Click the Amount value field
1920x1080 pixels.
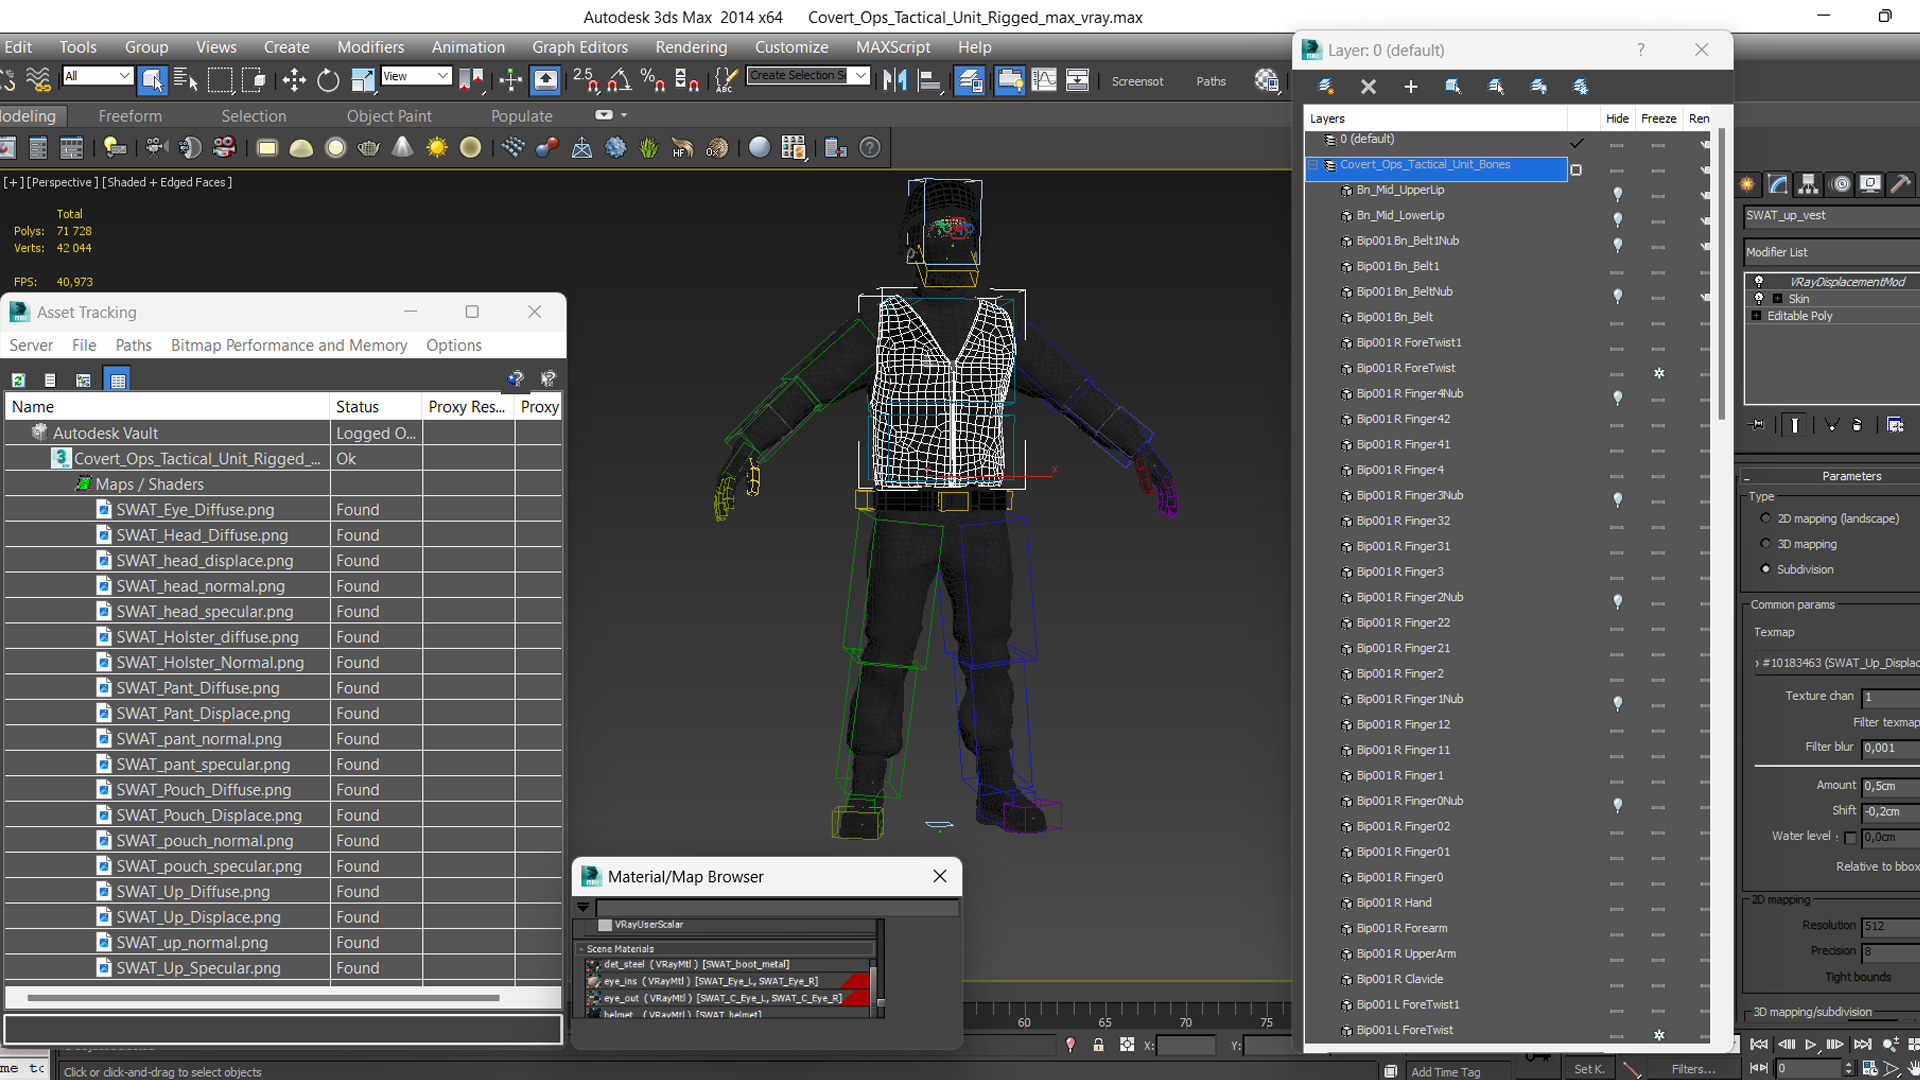click(1890, 786)
